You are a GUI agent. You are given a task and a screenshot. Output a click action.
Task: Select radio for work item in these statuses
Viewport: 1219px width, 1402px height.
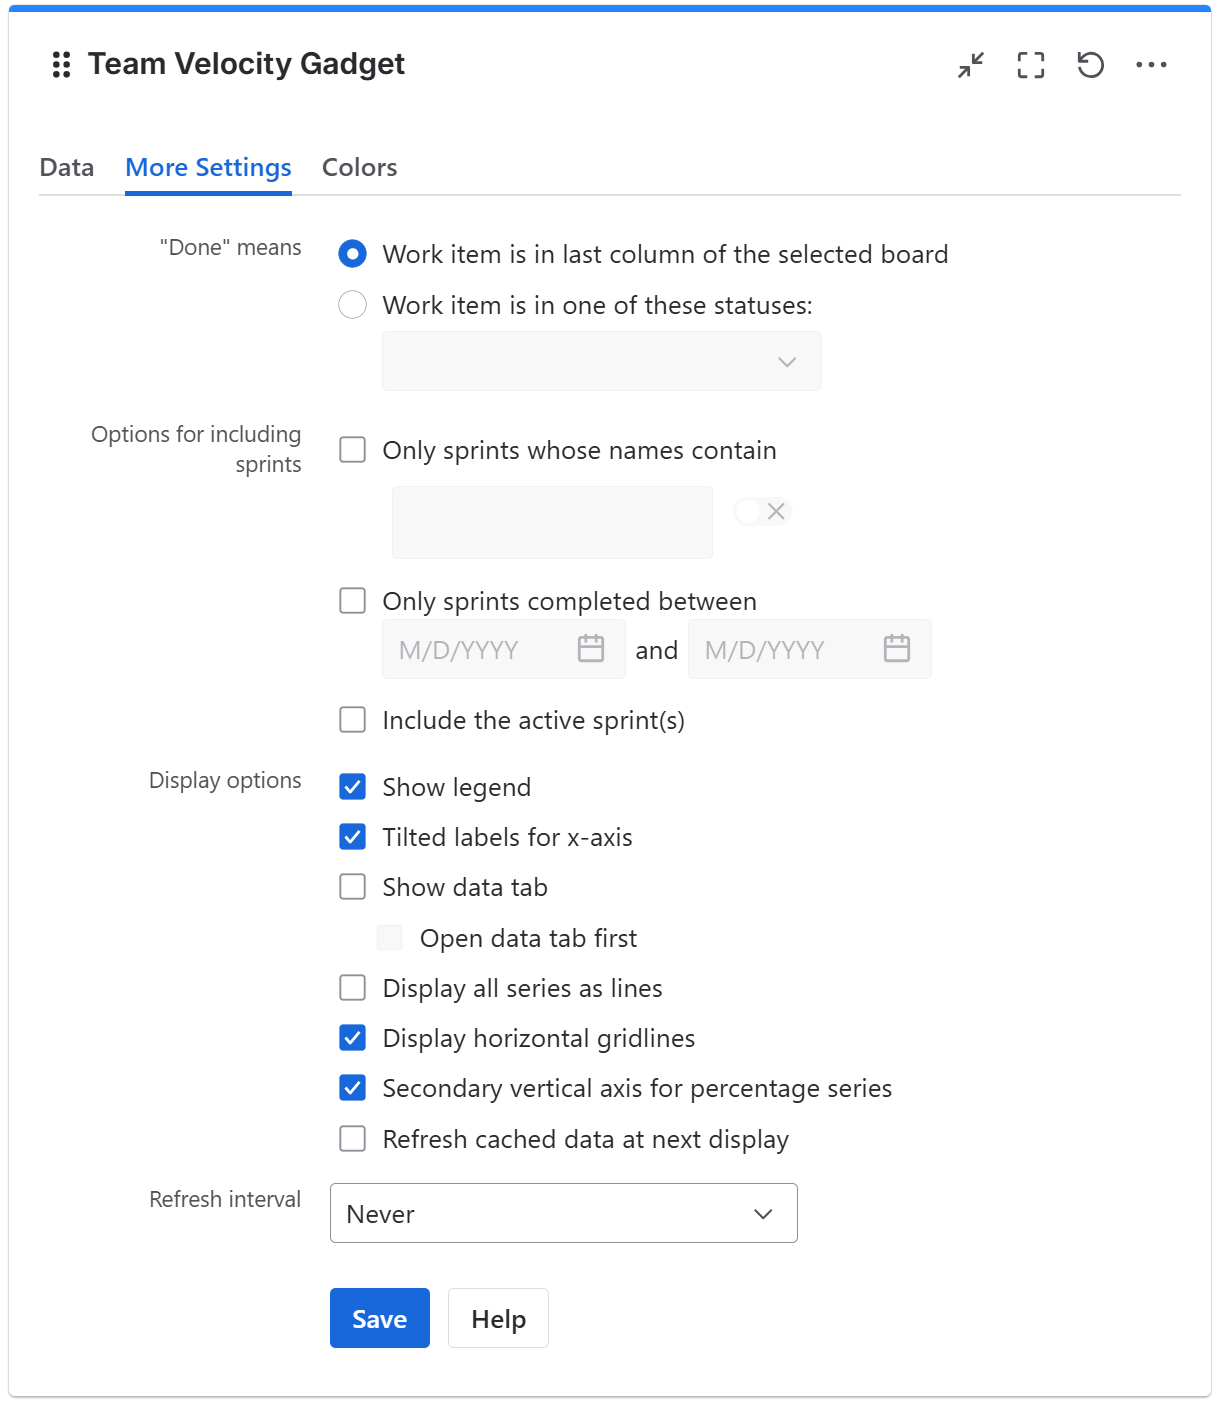pyautogui.click(x=352, y=304)
